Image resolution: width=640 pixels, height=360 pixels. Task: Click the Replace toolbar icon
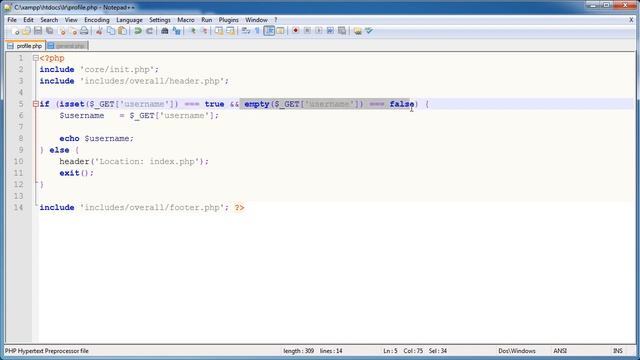(x=176, y=31)
